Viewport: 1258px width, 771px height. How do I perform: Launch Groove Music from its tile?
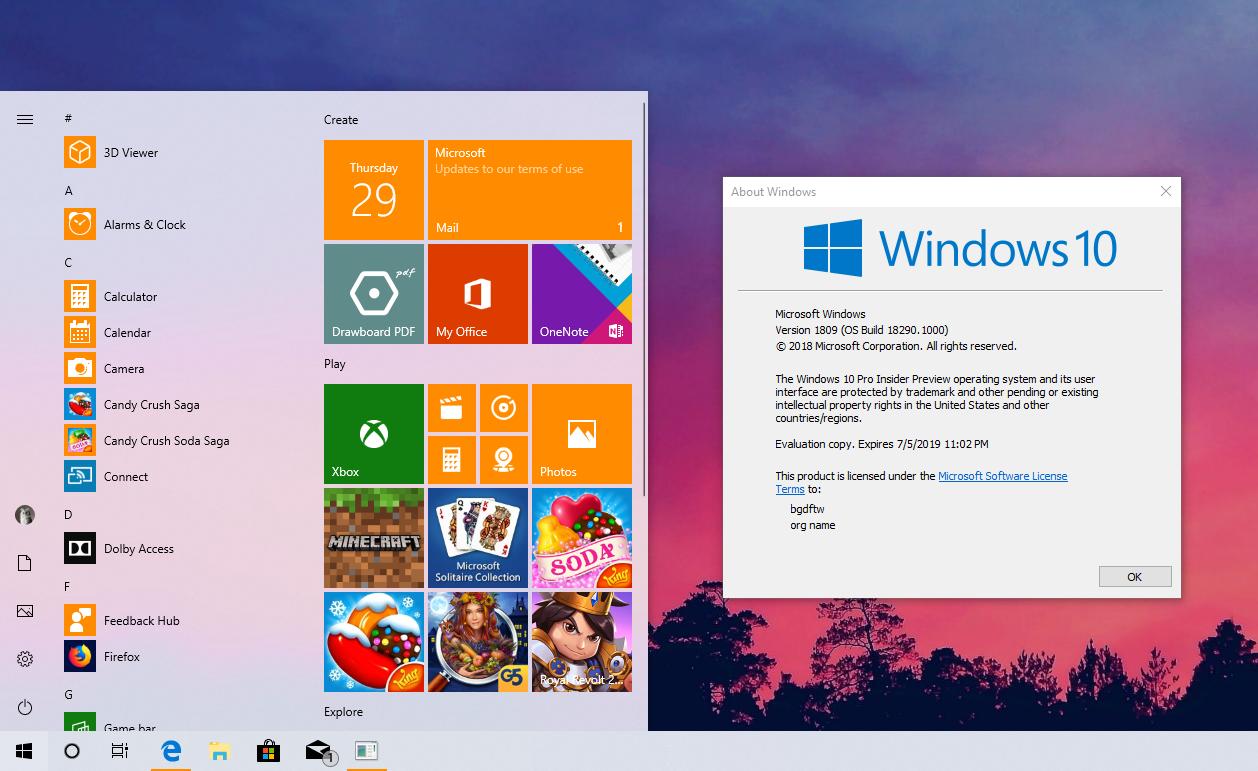[x=504, y=408]
